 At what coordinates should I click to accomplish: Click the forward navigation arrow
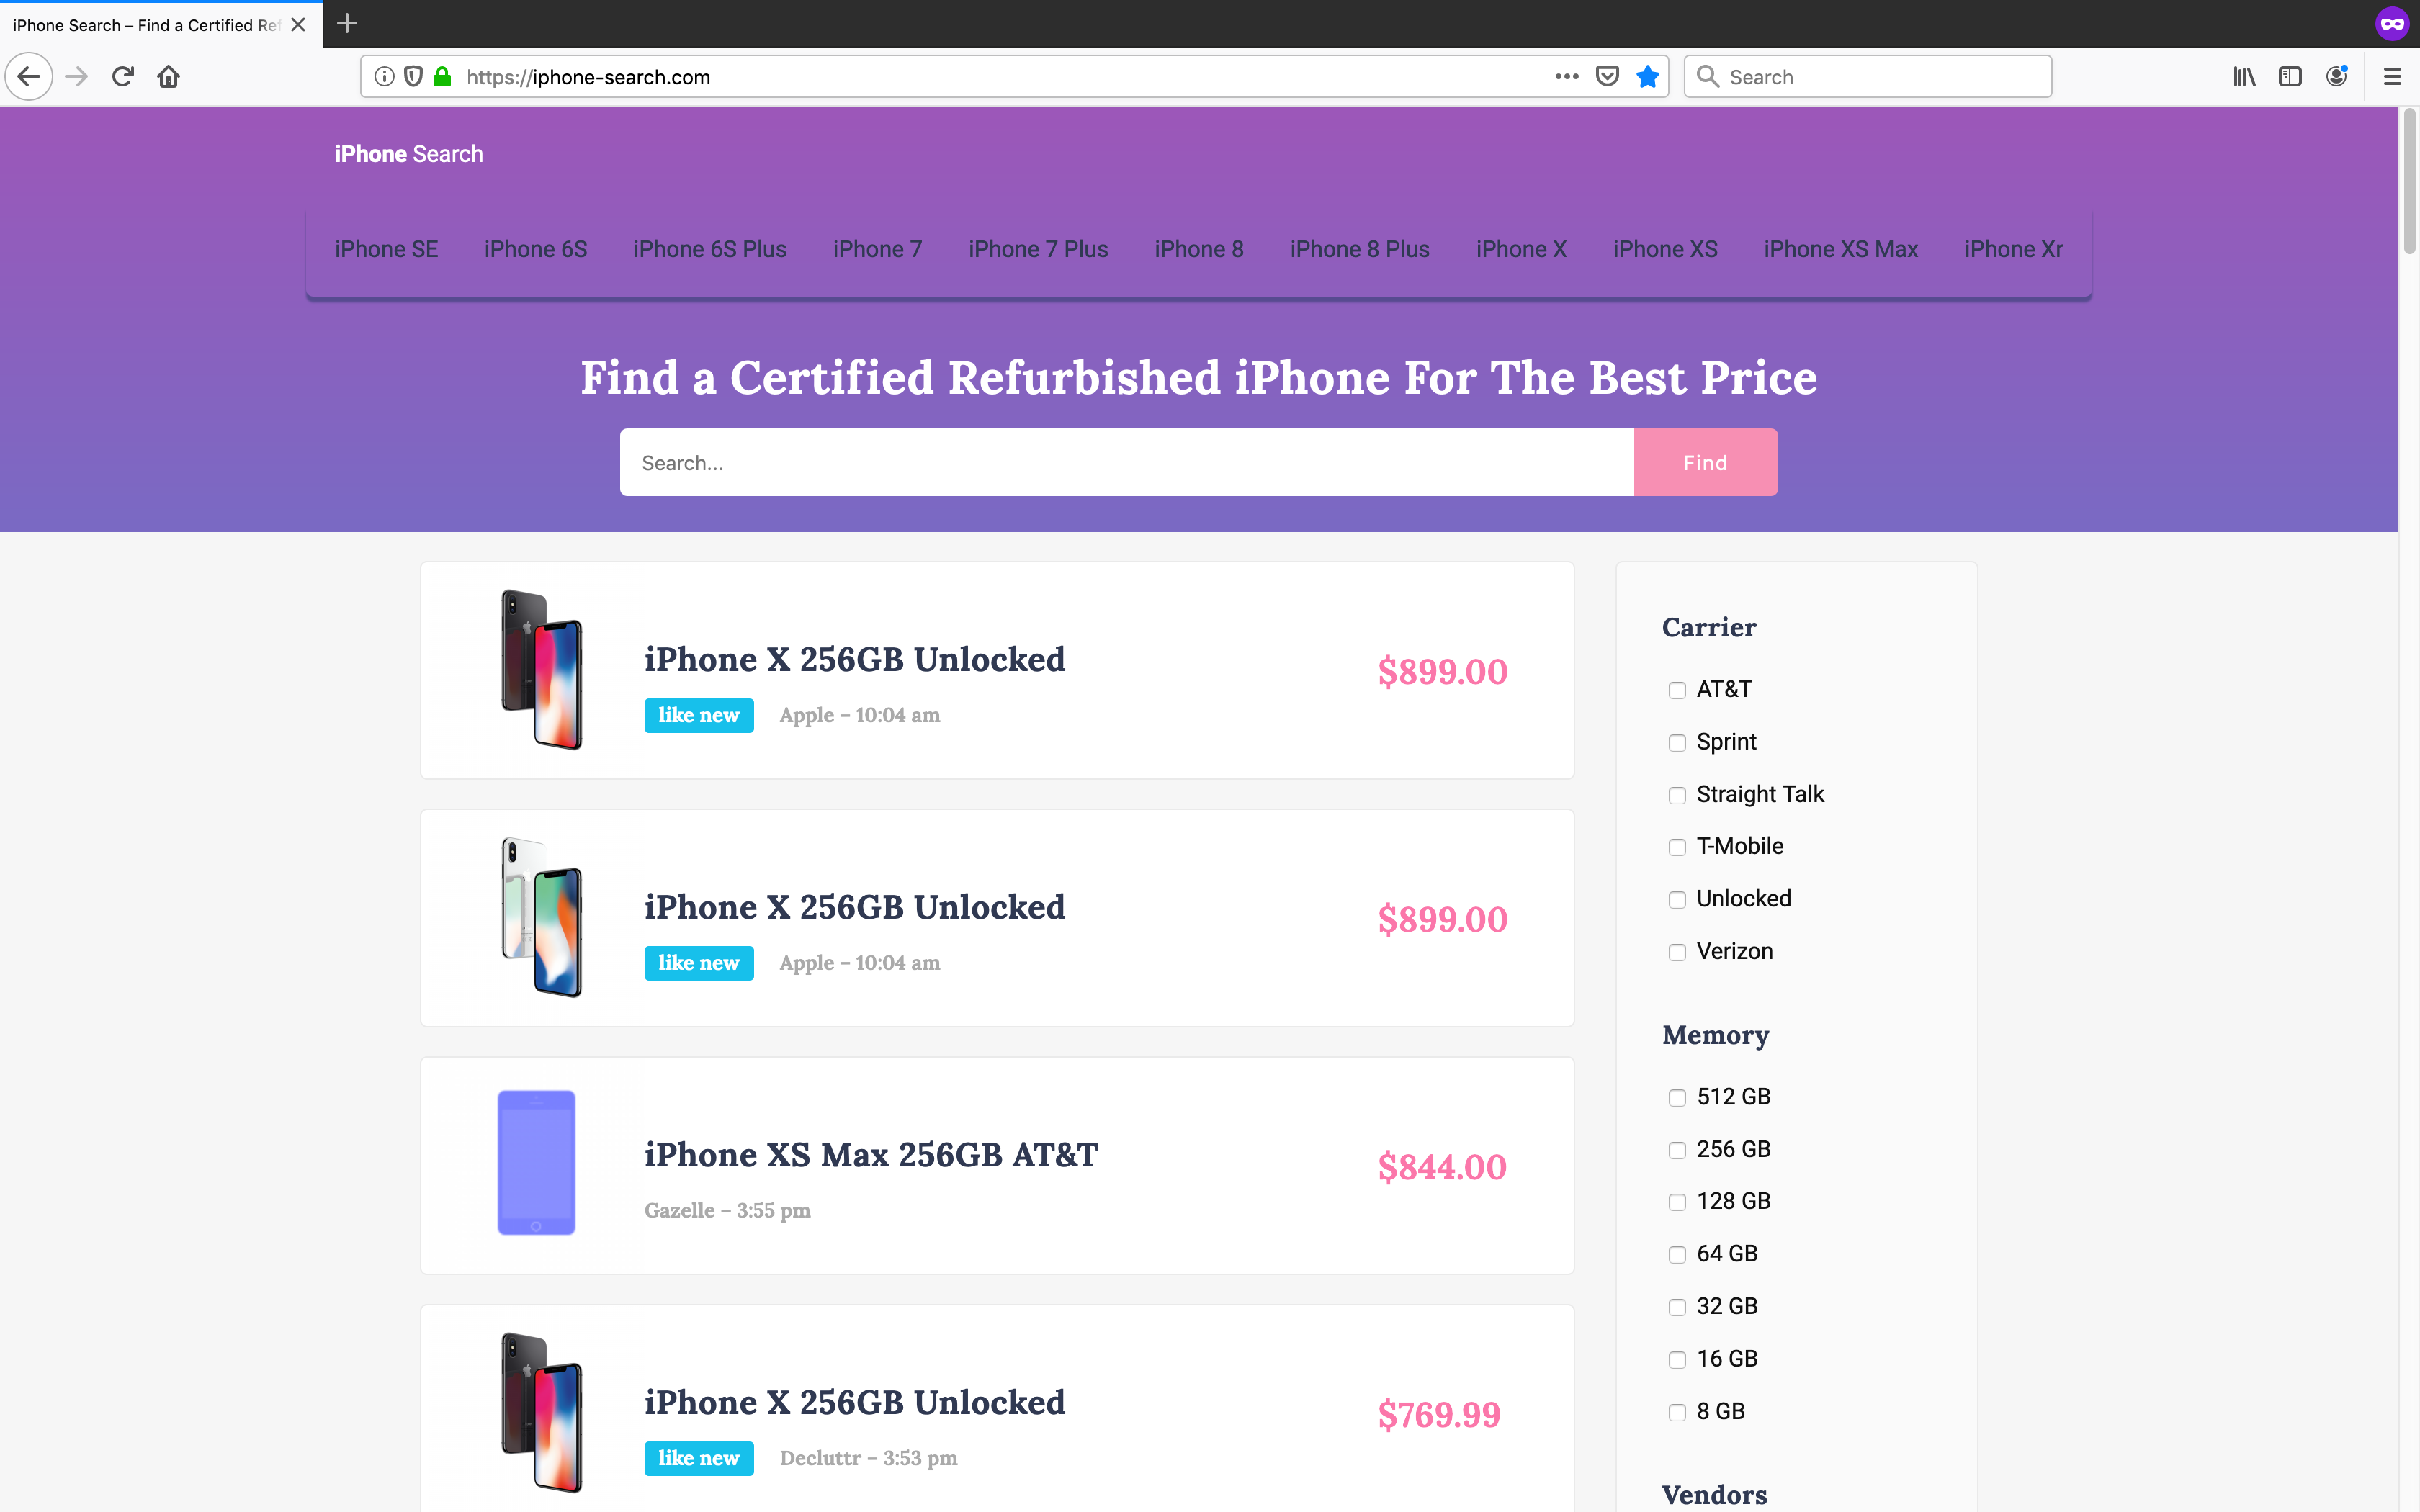tap(76, 76)
